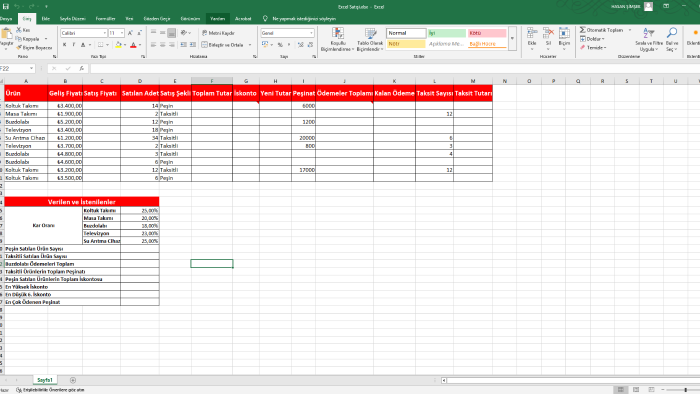The image size is (700, 394).
Task: Open the Görünüm tab
Action: (190, 19)
